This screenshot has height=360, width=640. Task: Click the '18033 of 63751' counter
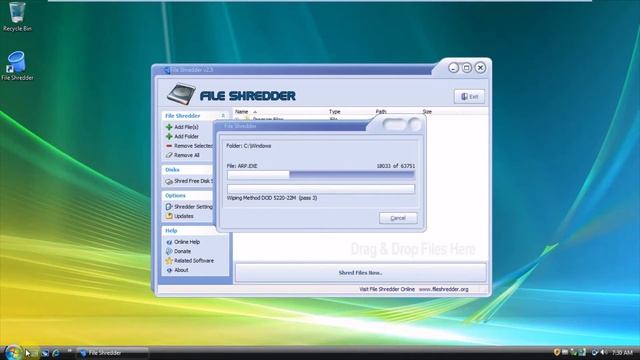pos(396,166)
